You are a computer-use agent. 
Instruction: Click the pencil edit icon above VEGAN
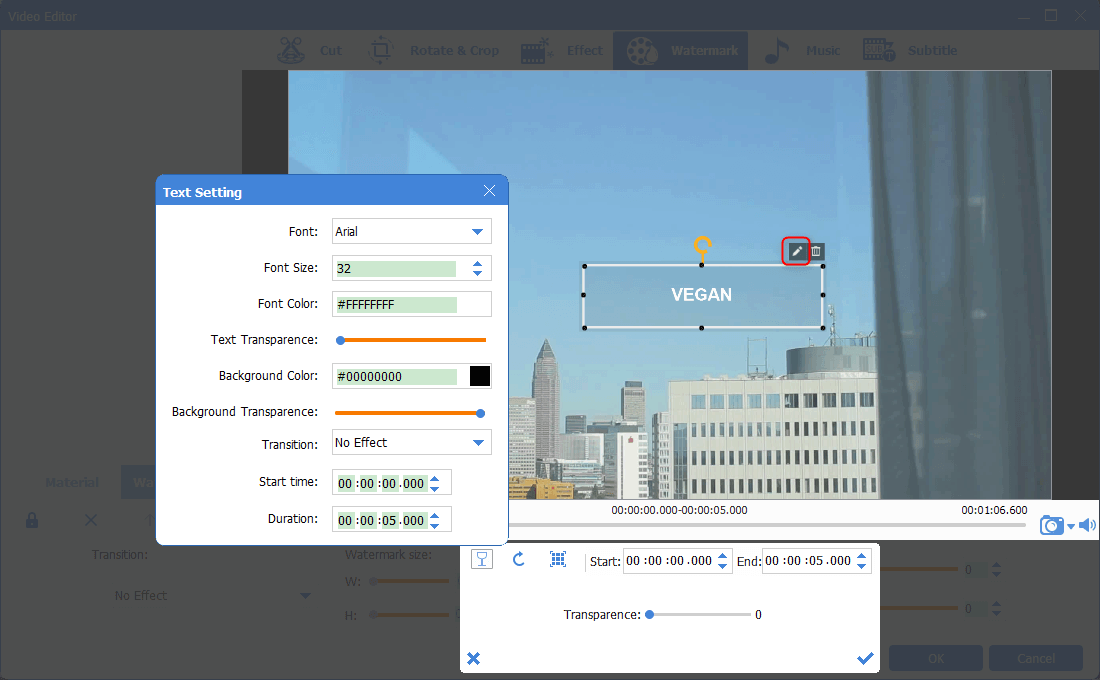(x=797, y=252)
